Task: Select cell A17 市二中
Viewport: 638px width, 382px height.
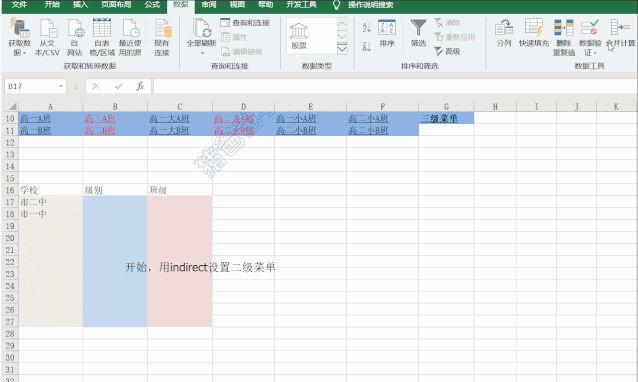Action: (x=50, y=202)
